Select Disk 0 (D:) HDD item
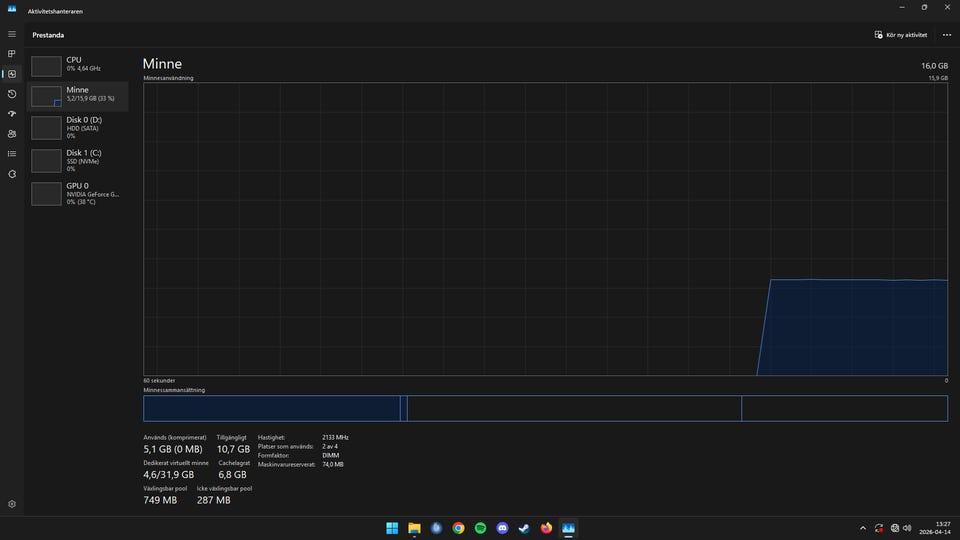Image resolution: width=960 pixels, height=540 pixels. coord(77,127)
